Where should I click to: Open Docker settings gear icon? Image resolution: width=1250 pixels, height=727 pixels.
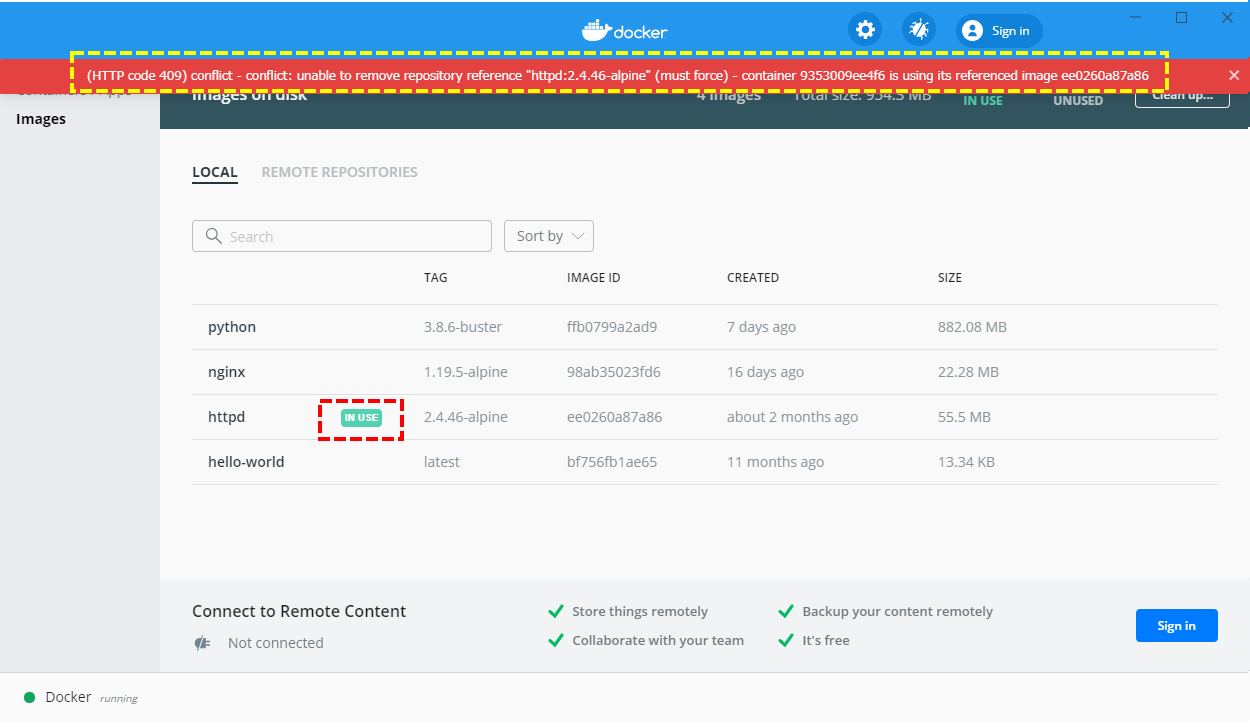point(865,30)
